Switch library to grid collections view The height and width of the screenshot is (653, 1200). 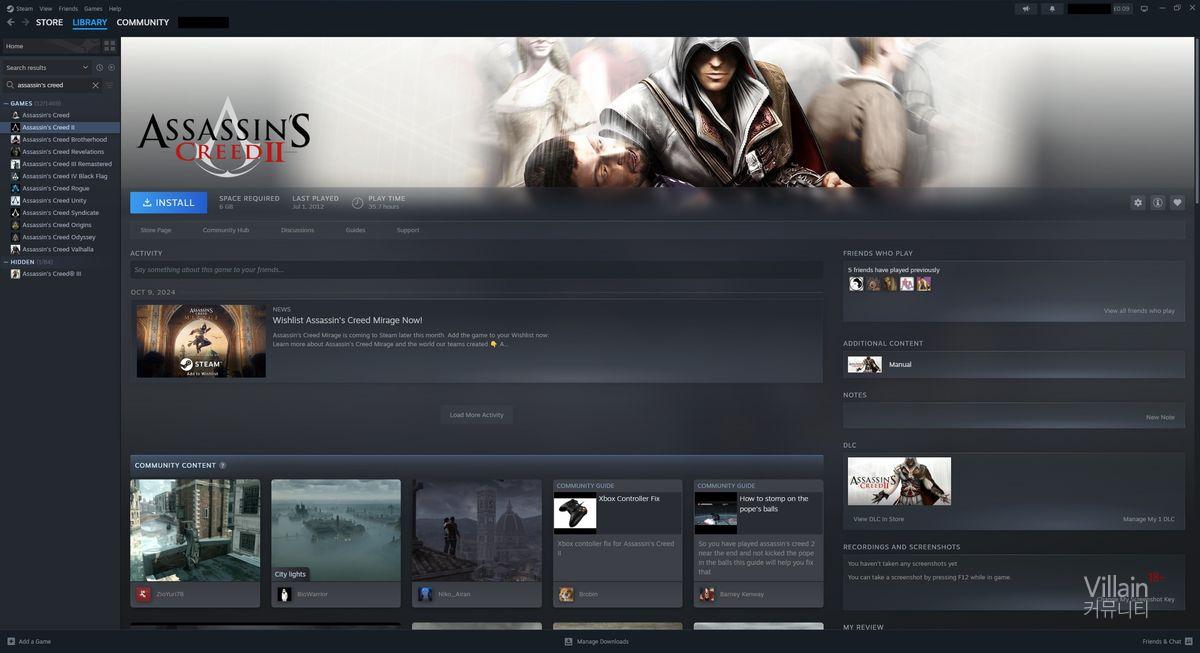coord(109,46)
